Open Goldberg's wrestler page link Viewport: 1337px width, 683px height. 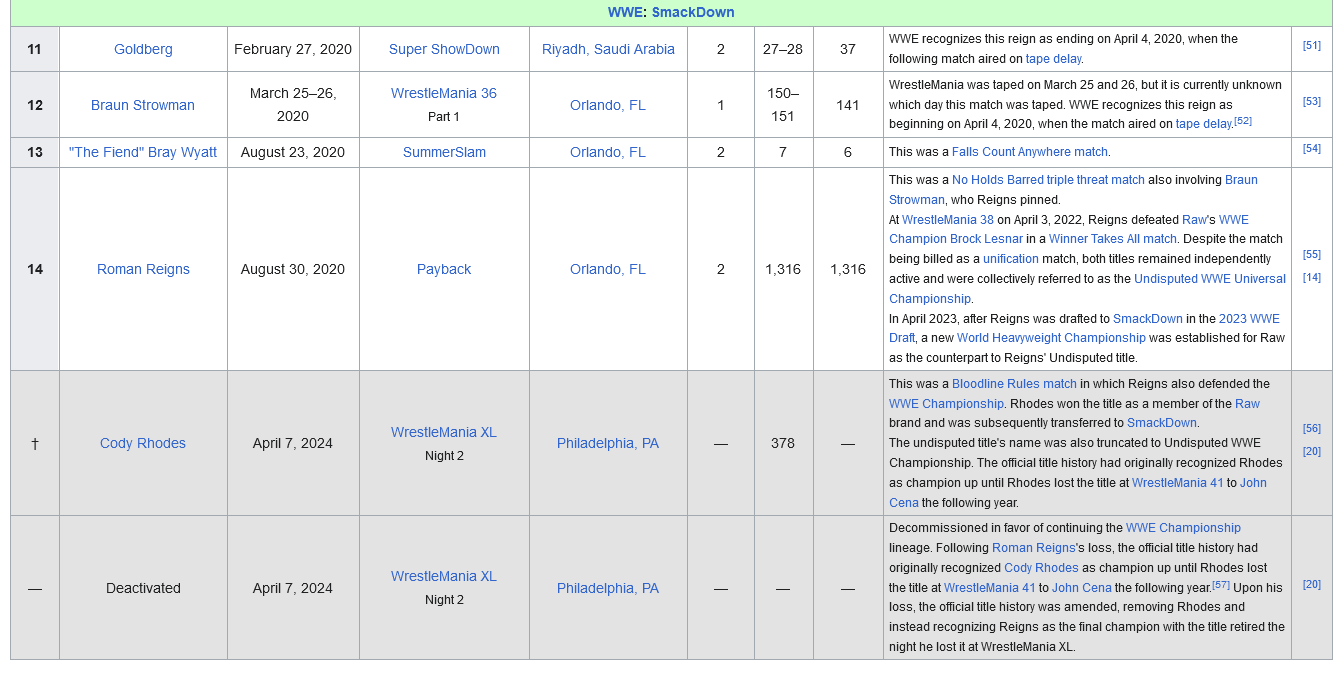click(x=143, y=49)
